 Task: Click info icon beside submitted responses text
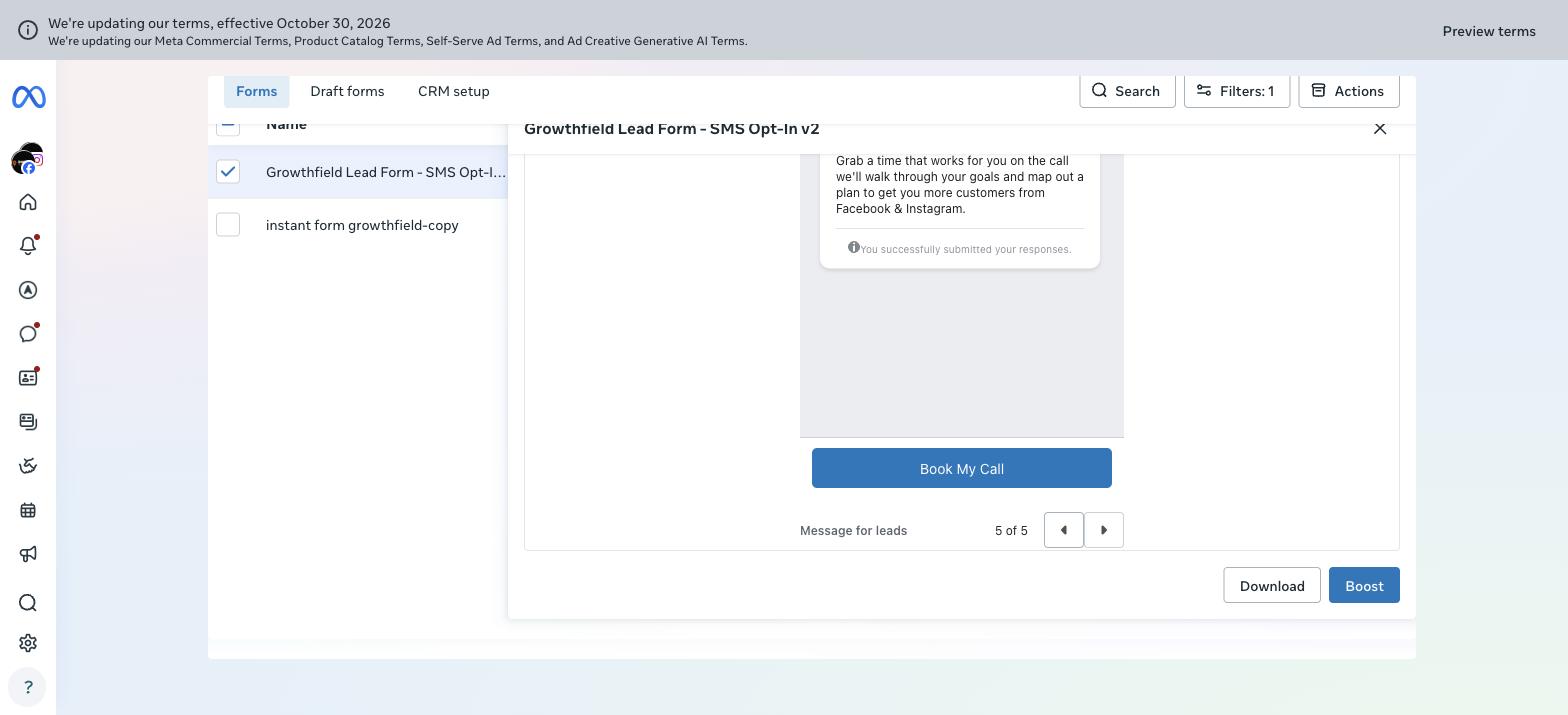point(854,247)
